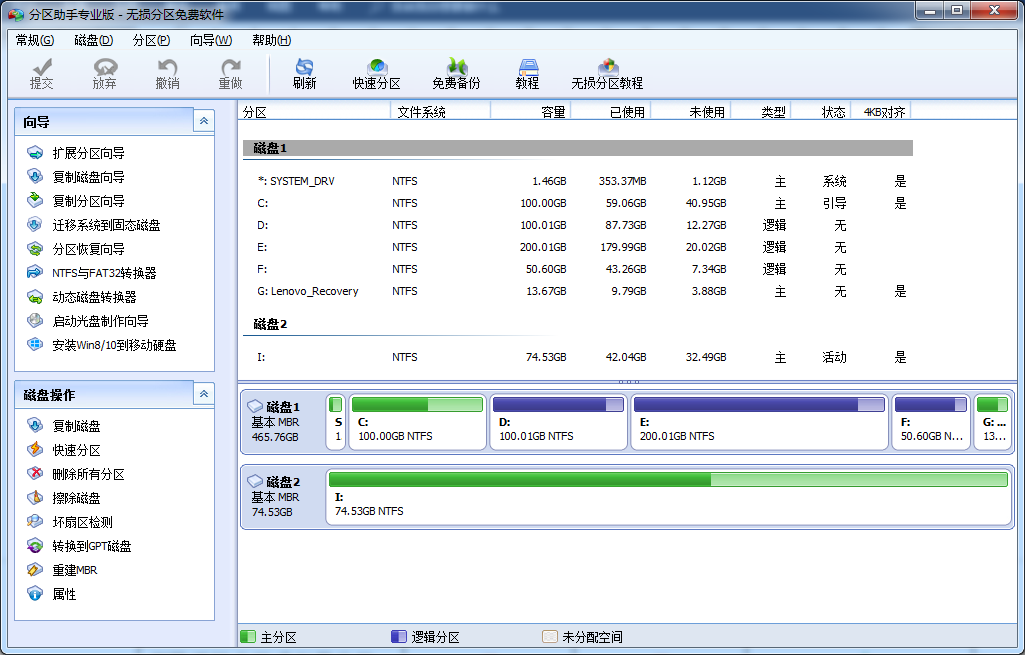Open the 帮助(H) menu

(x=271, y=40)
